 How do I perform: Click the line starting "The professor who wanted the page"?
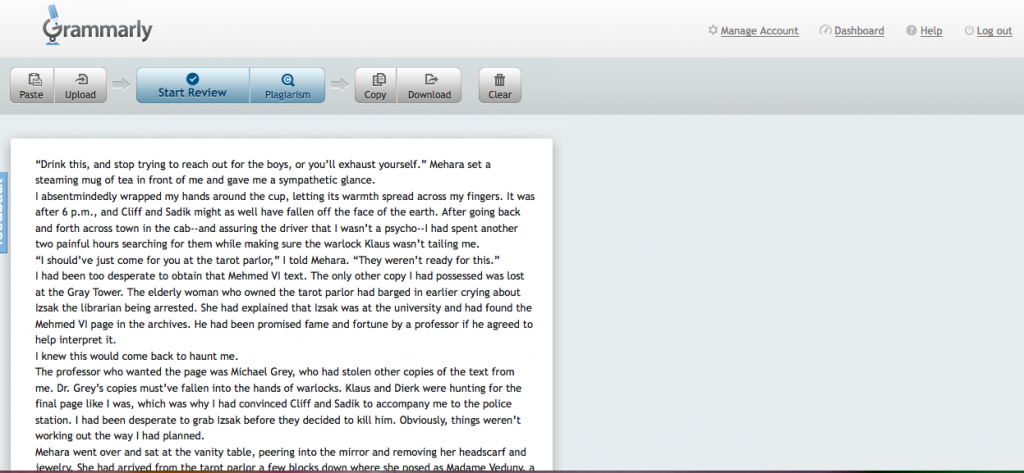(x=275, y=372)
